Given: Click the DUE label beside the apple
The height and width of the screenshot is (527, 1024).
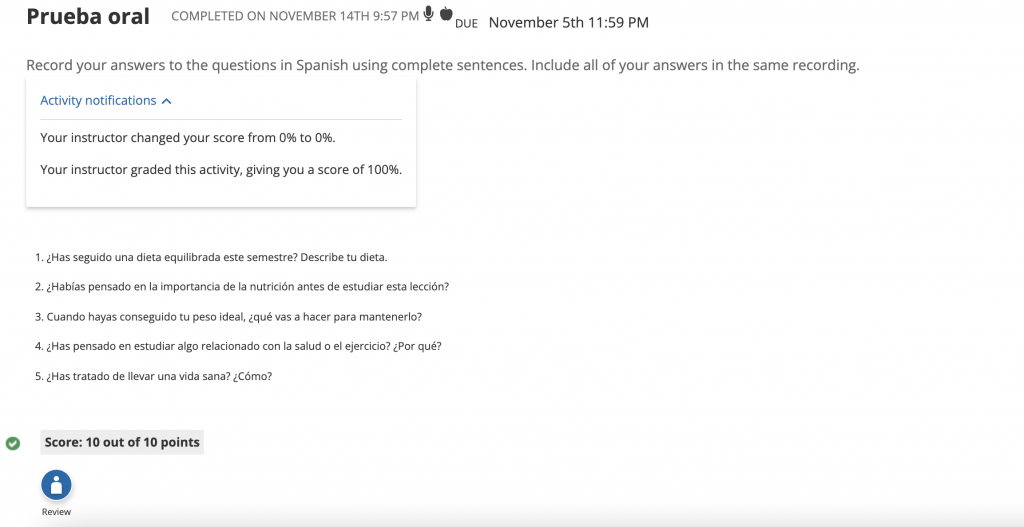Looking at the screenshot, I should point(466,24).
